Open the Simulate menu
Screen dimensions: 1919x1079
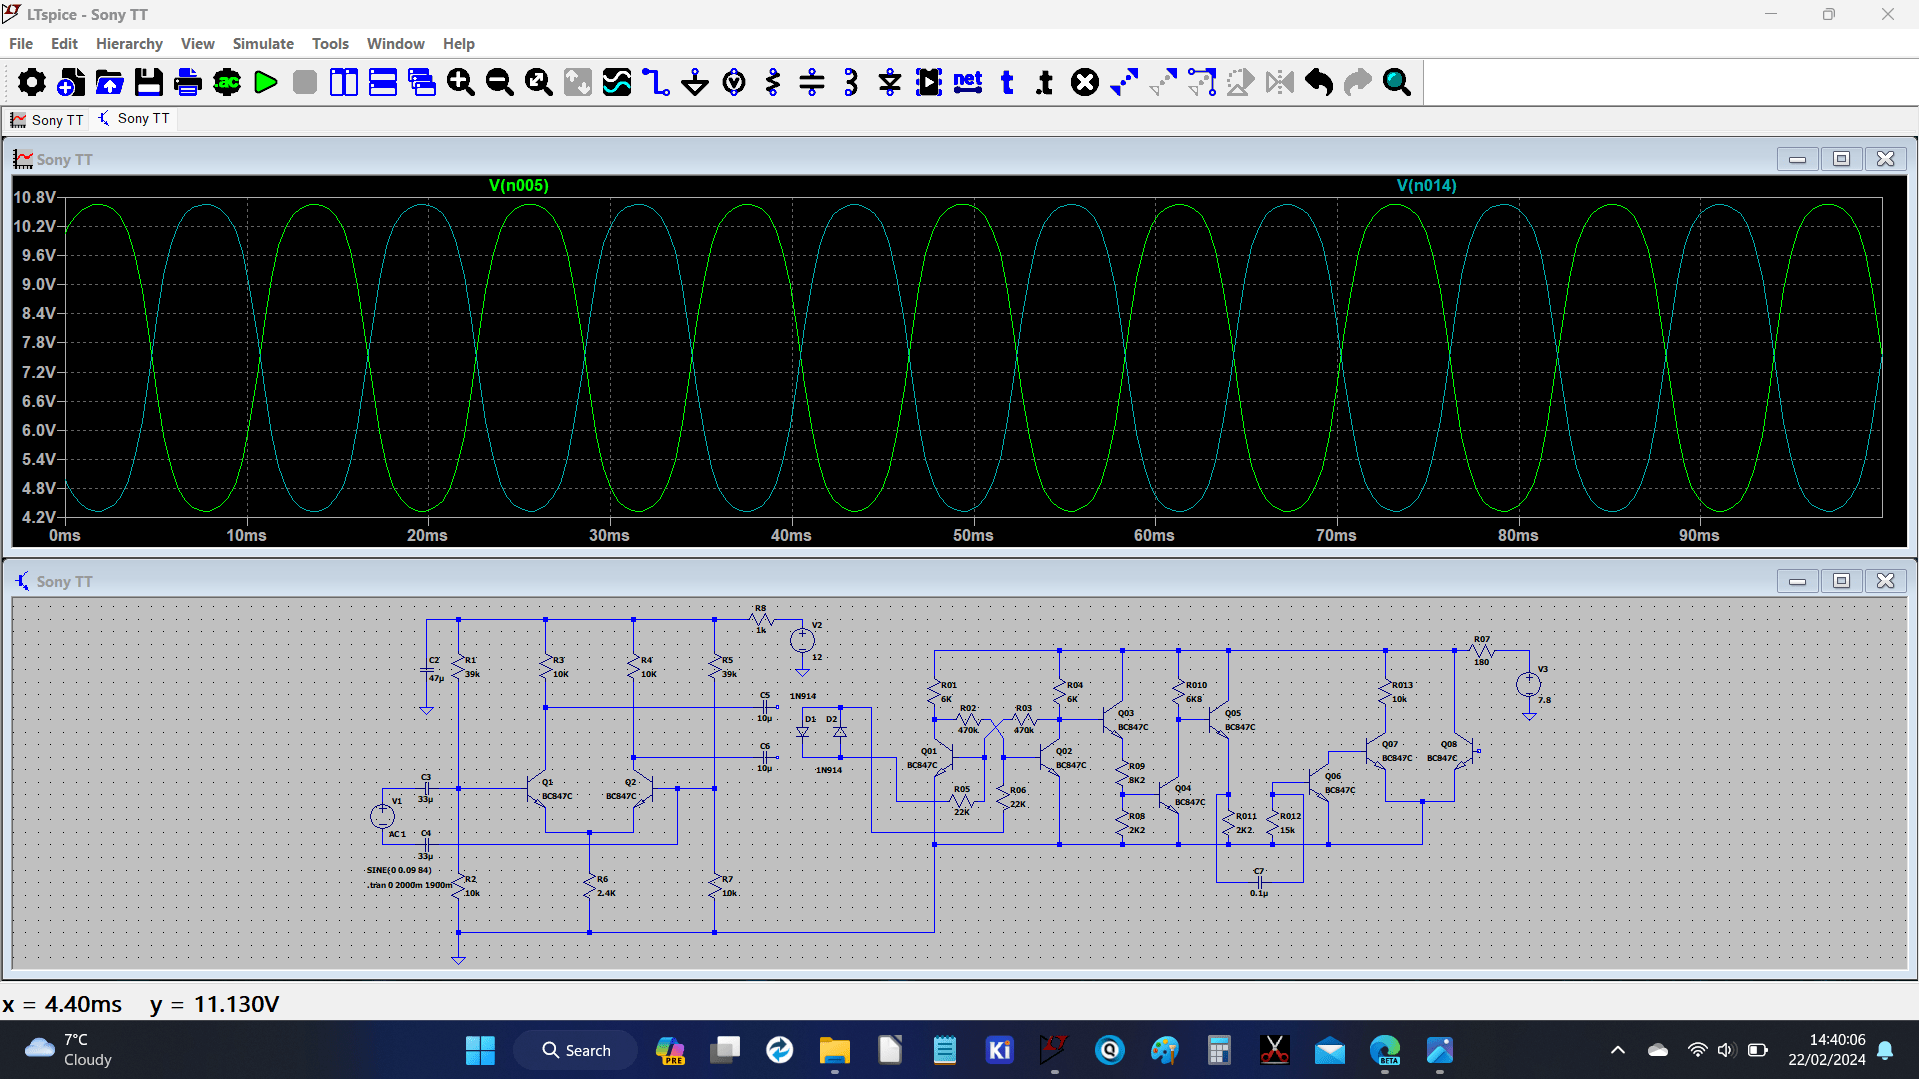coord(263,44)
